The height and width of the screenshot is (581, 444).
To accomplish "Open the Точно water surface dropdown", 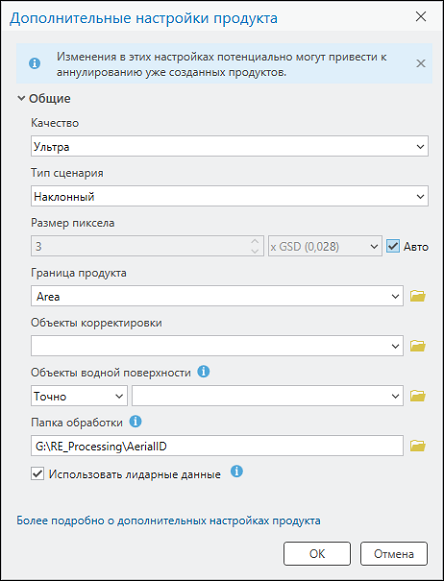I will tap(79, 396).
